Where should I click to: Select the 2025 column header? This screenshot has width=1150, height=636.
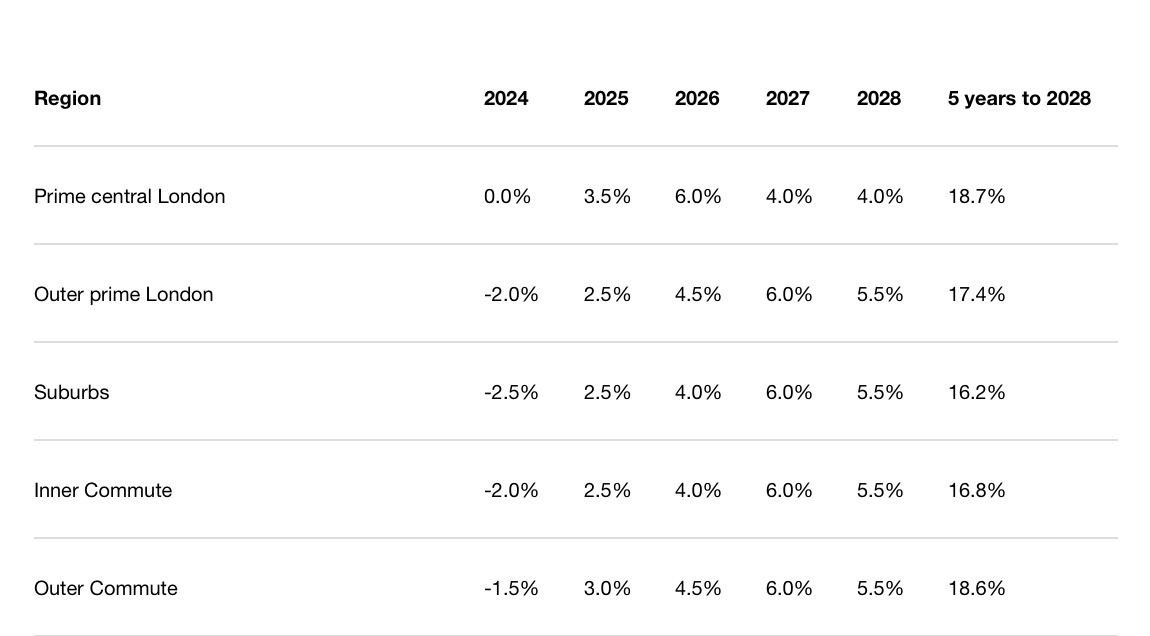[606, 98]
